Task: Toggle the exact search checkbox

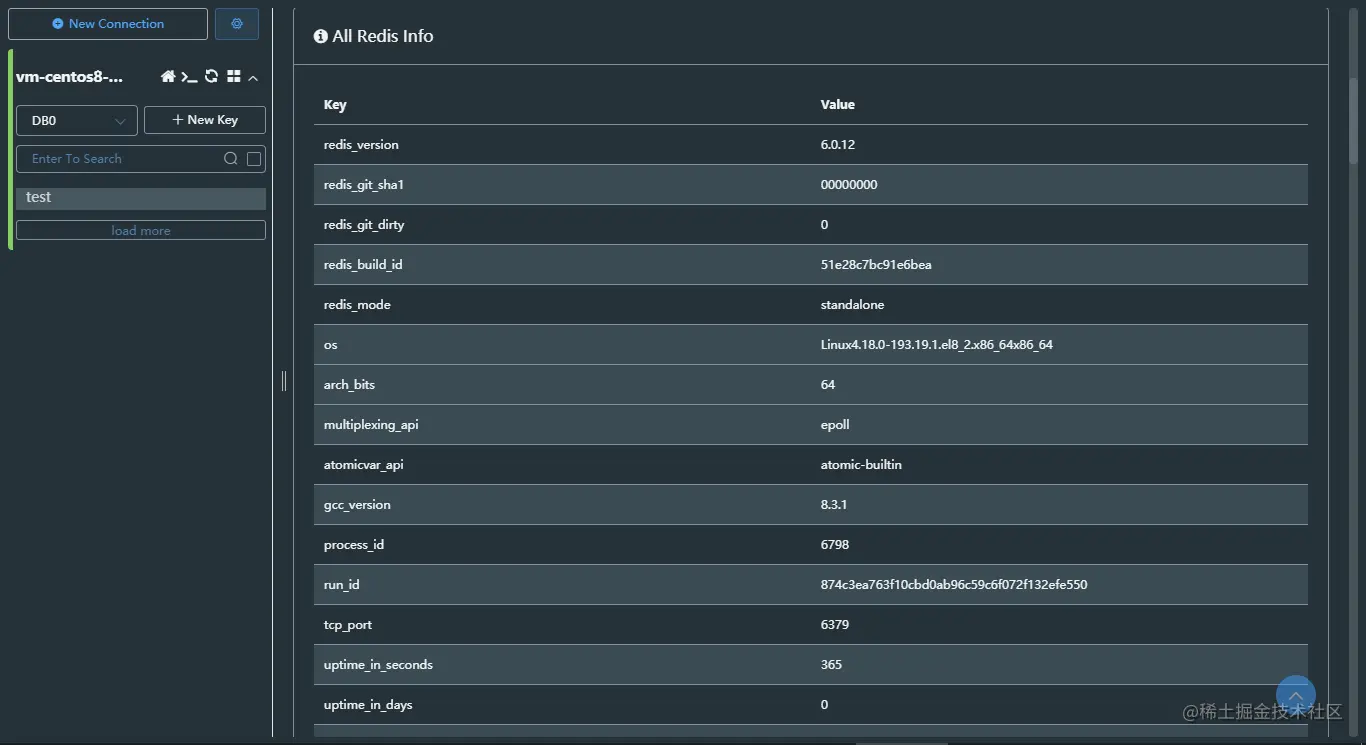Action: tap(254, 159)
